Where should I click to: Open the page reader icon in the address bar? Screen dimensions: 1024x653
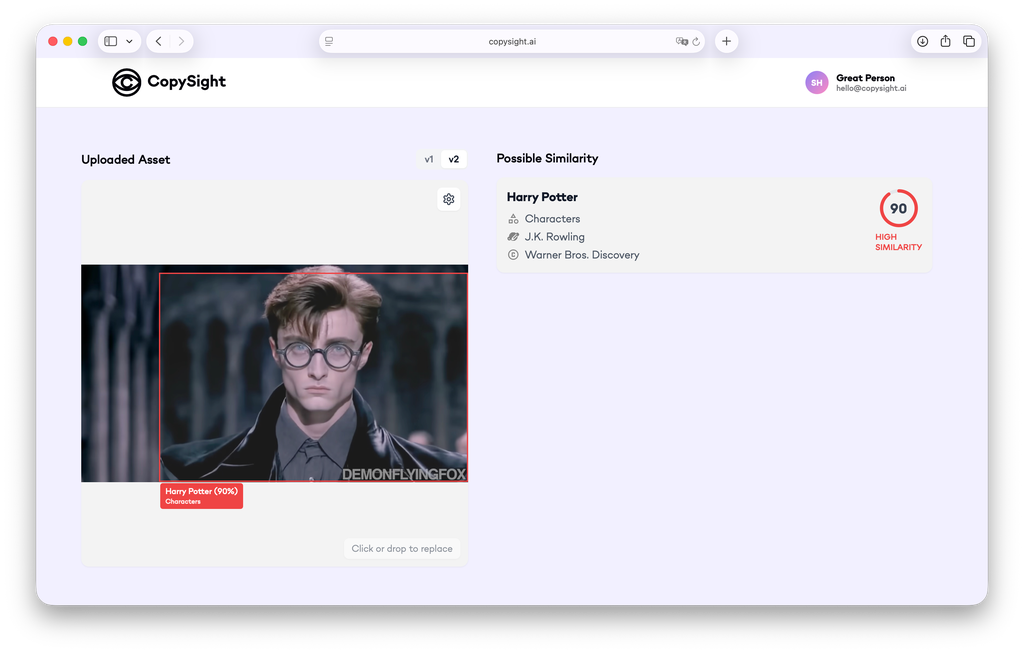point(329,41)
